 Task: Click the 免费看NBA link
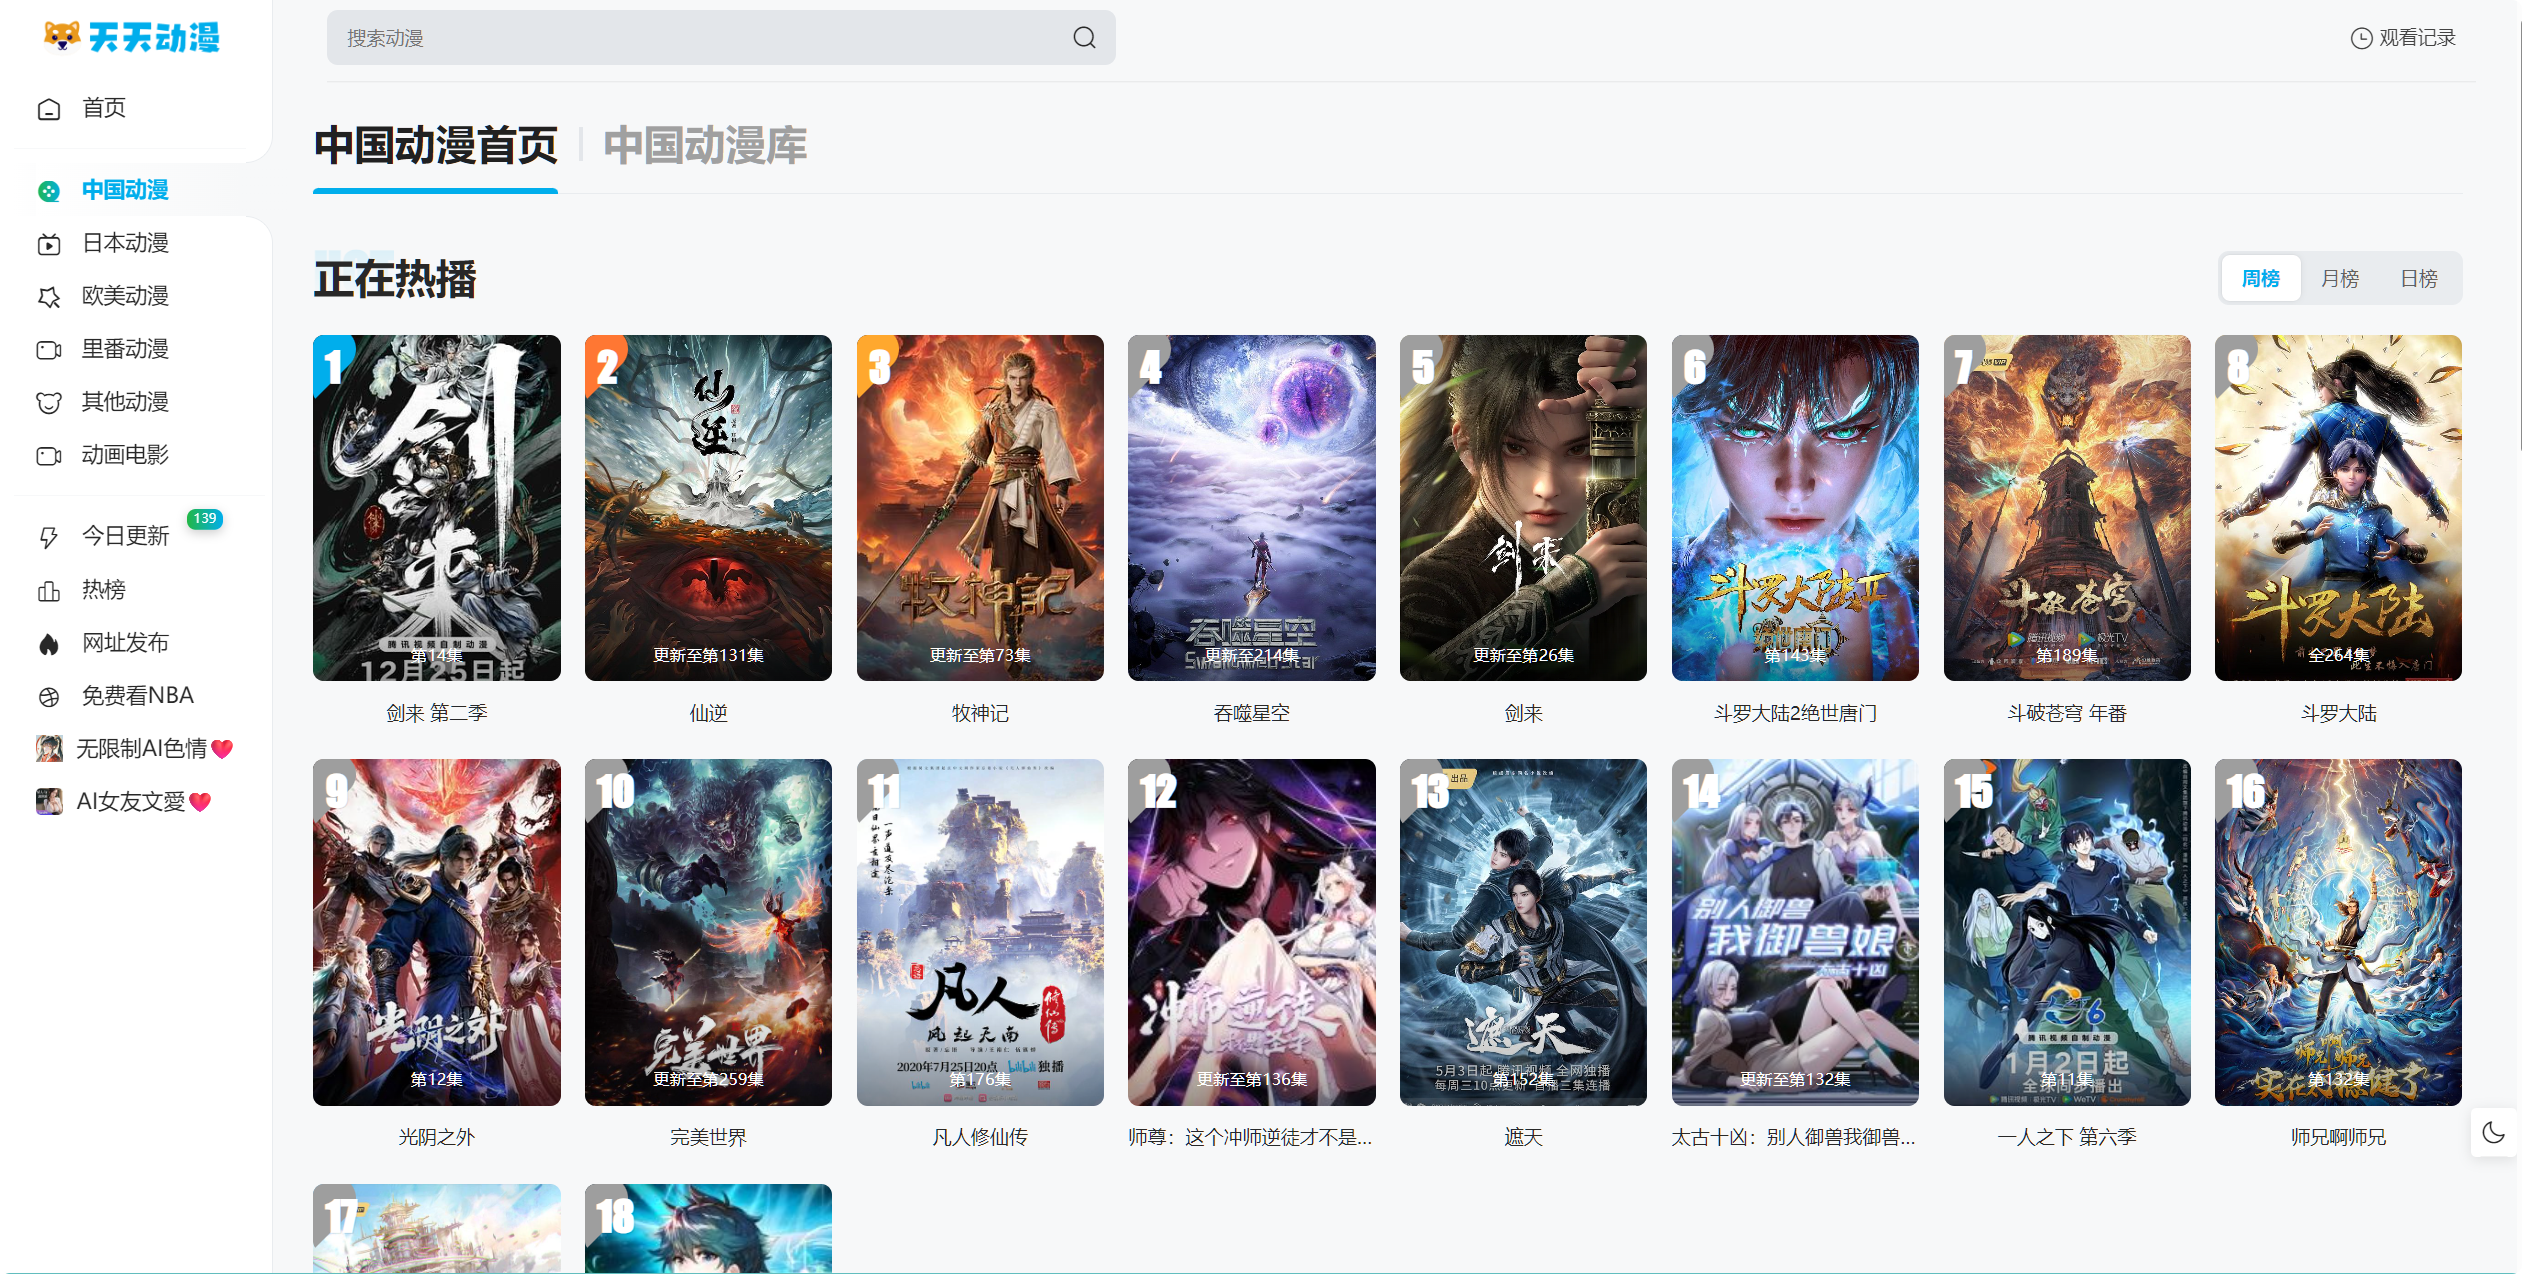(x=136, y=695)
